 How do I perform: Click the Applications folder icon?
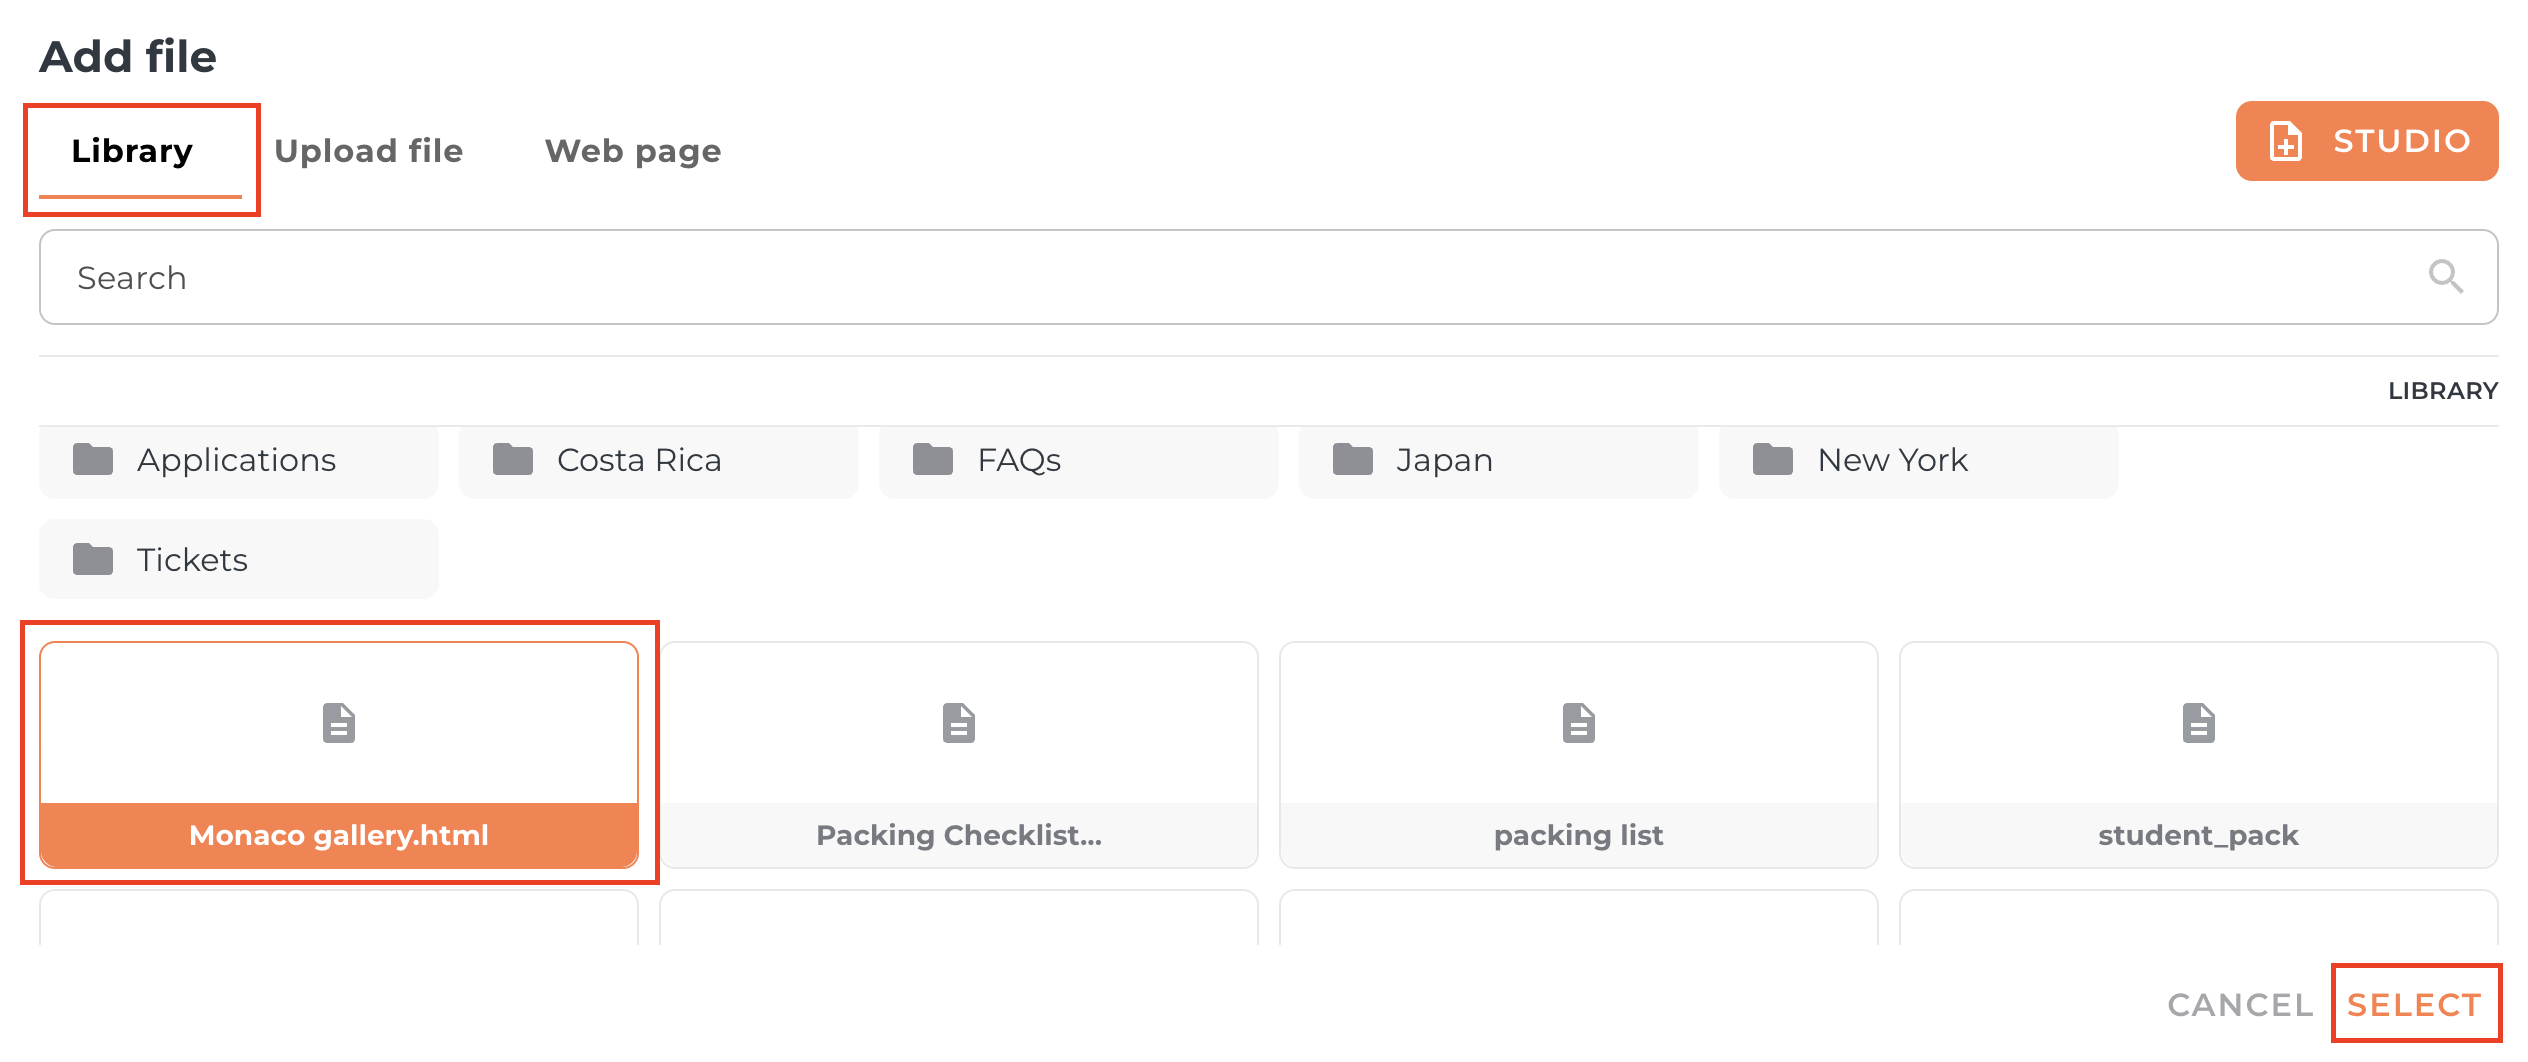tap(93, 460)
